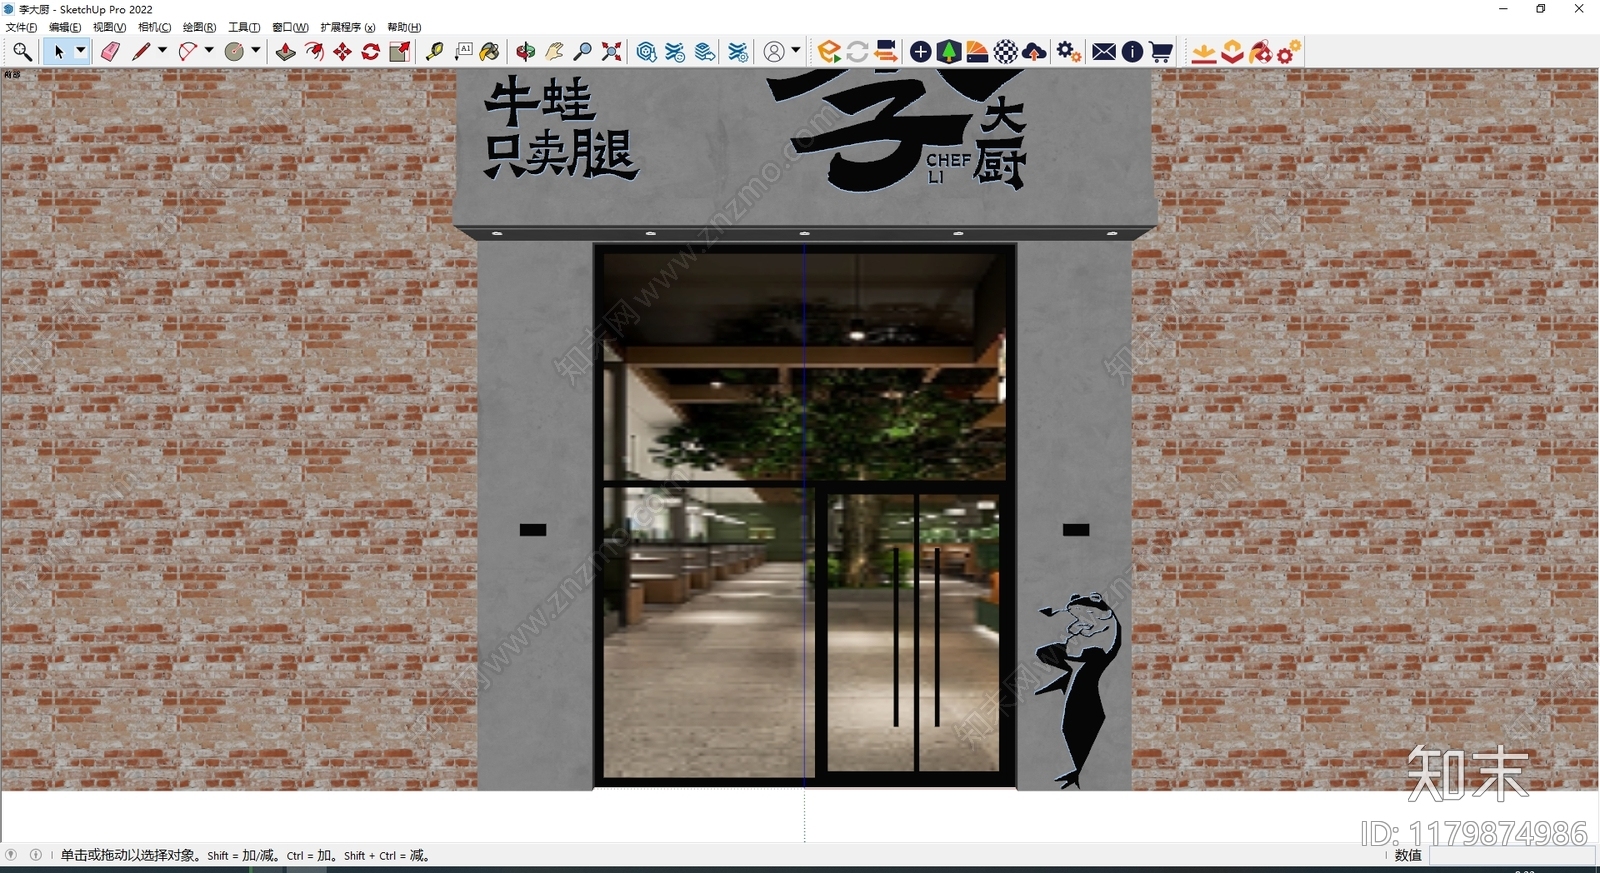
Task: Activate the Text label tool
Action: 463,52
